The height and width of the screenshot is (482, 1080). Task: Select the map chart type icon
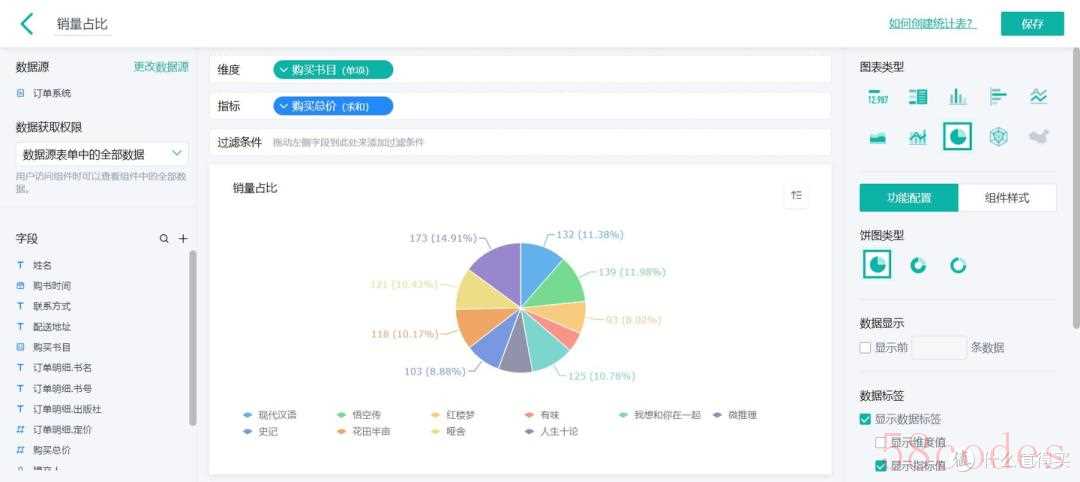[1038, 137]
